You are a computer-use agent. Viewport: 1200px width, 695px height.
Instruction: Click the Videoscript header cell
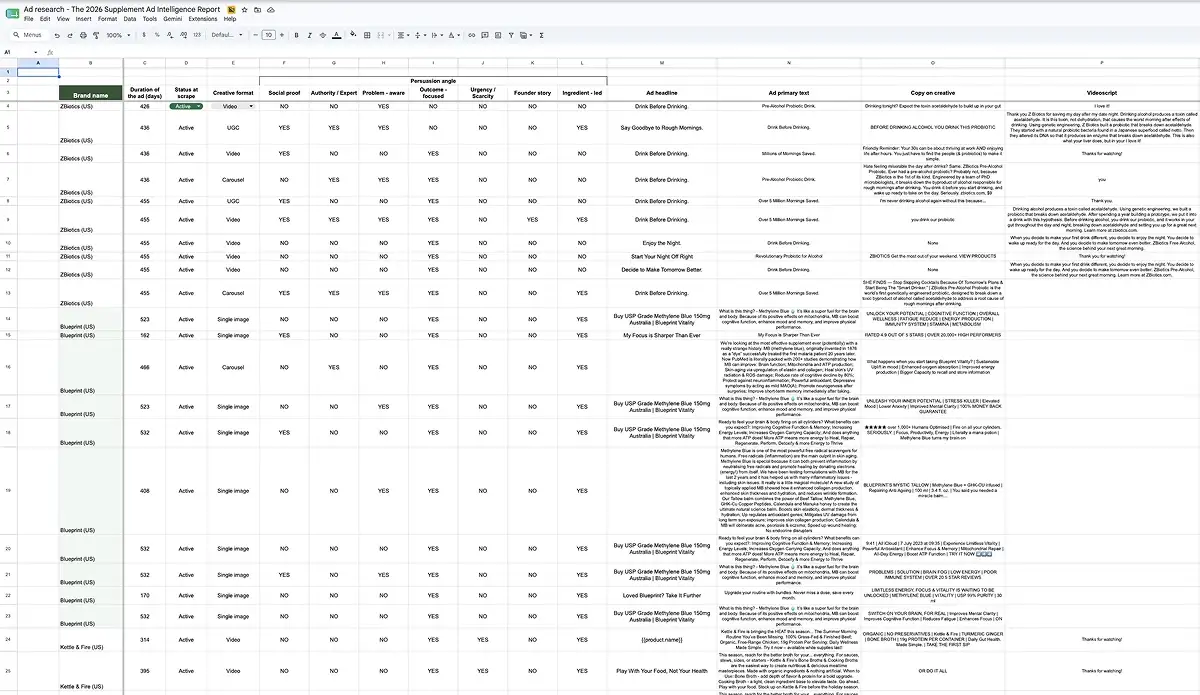[1102, 92]
